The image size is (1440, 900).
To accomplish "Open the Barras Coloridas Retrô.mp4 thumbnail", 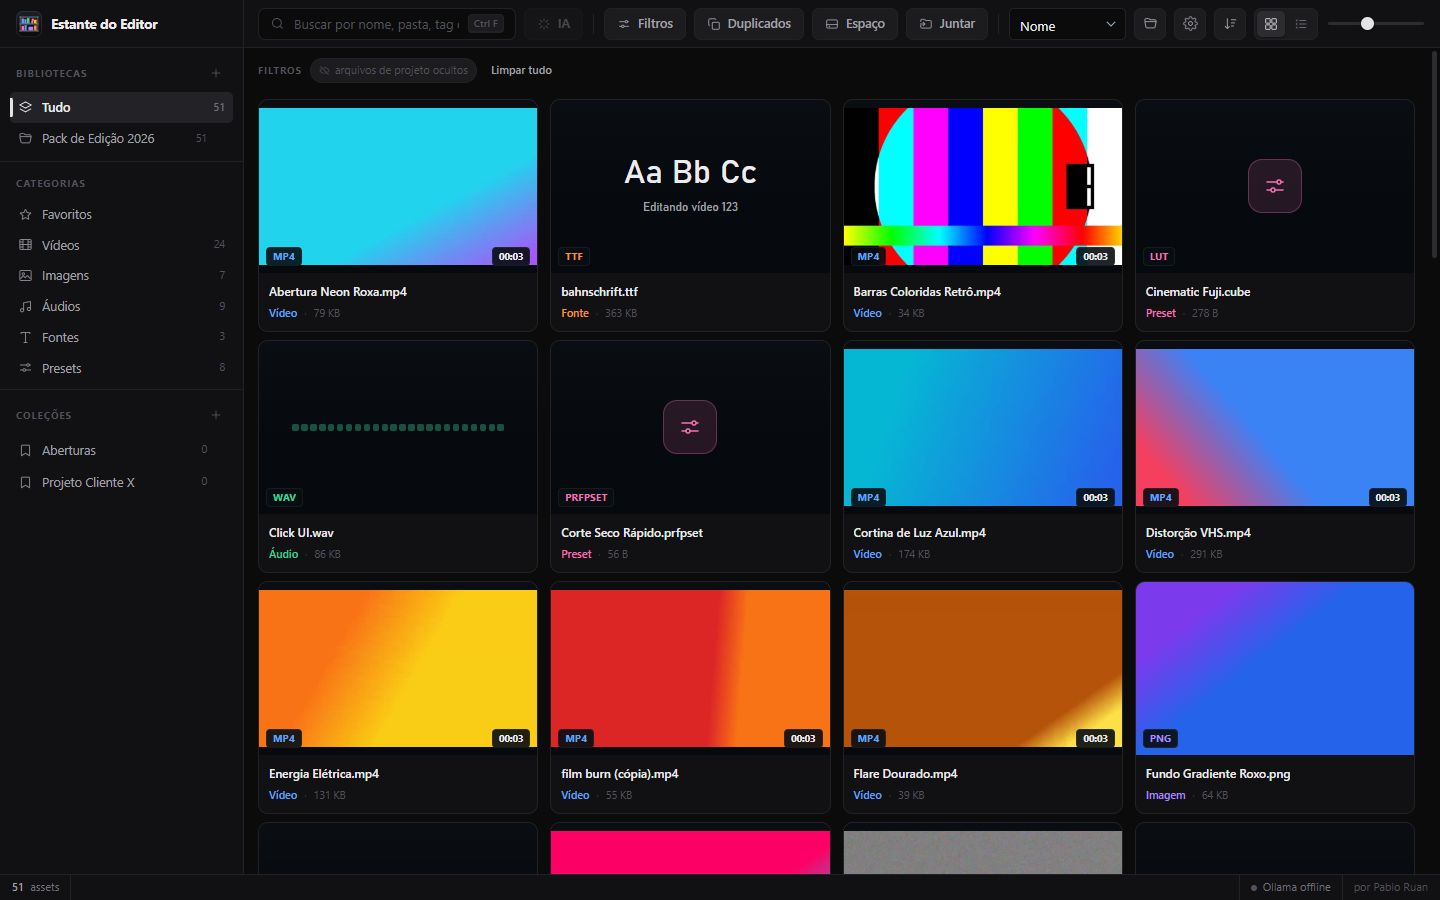I will pyautogui.click(x=983, y=186).
